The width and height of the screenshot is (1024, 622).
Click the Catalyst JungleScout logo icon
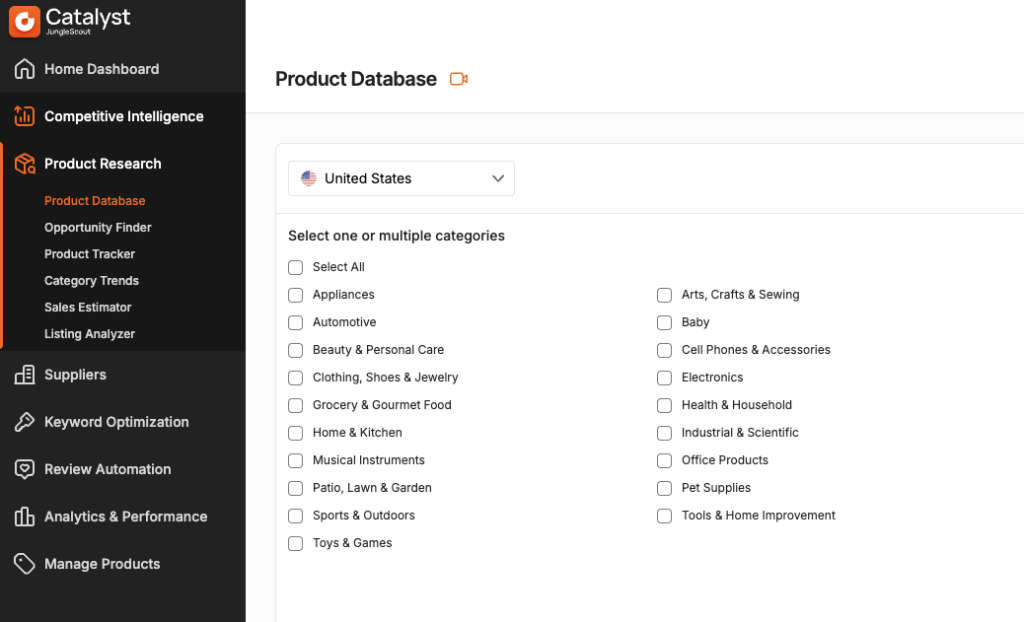click(25, 21)
